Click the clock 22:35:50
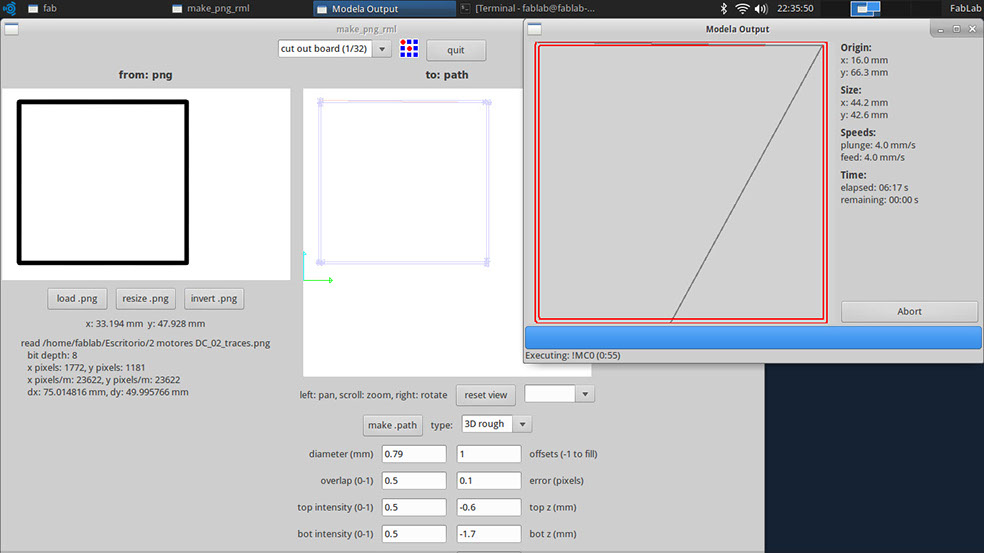Viewport: 984px width, 553px height. (x=795, y=8)
